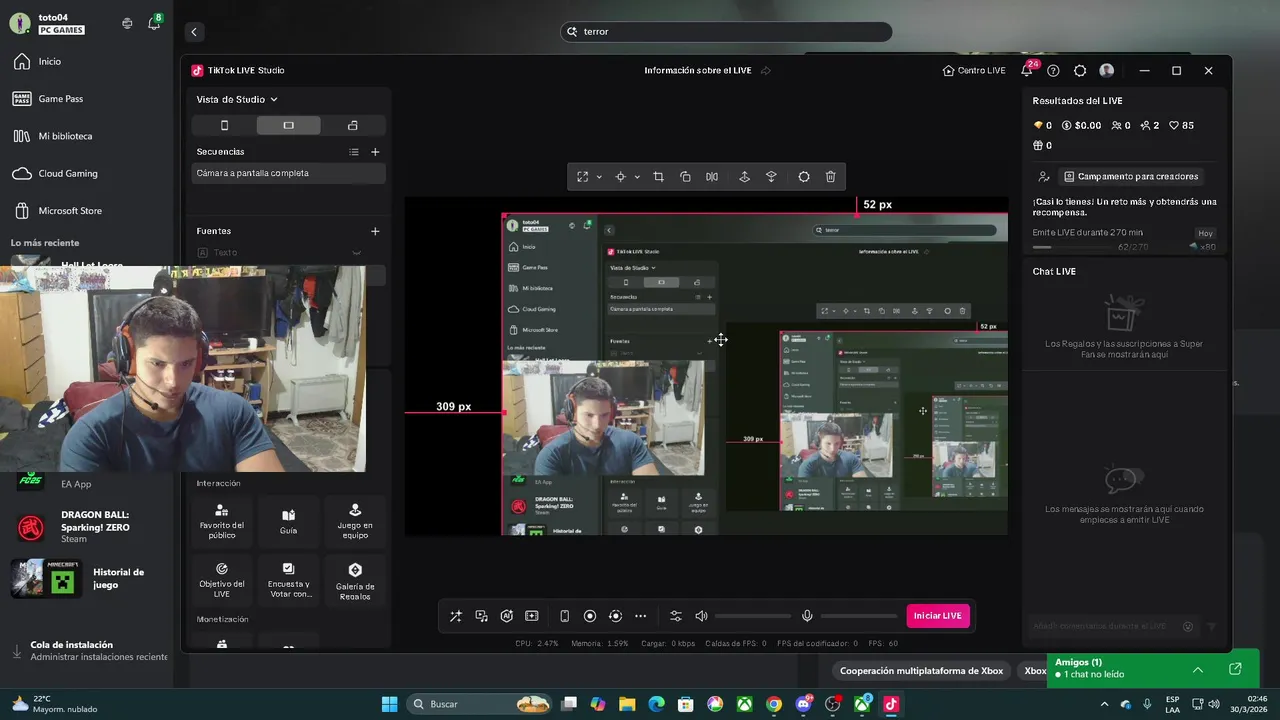This screenshot has width=1280, height=720.
Task: Open the AI tool in bottom bar
Action: coord(507,616)
